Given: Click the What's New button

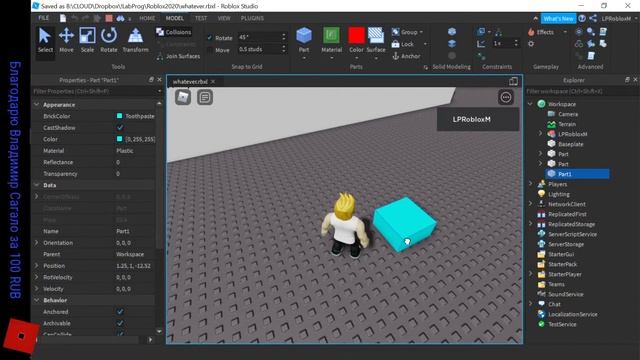Looking at the screenshot, I should (x=558, y=18).
